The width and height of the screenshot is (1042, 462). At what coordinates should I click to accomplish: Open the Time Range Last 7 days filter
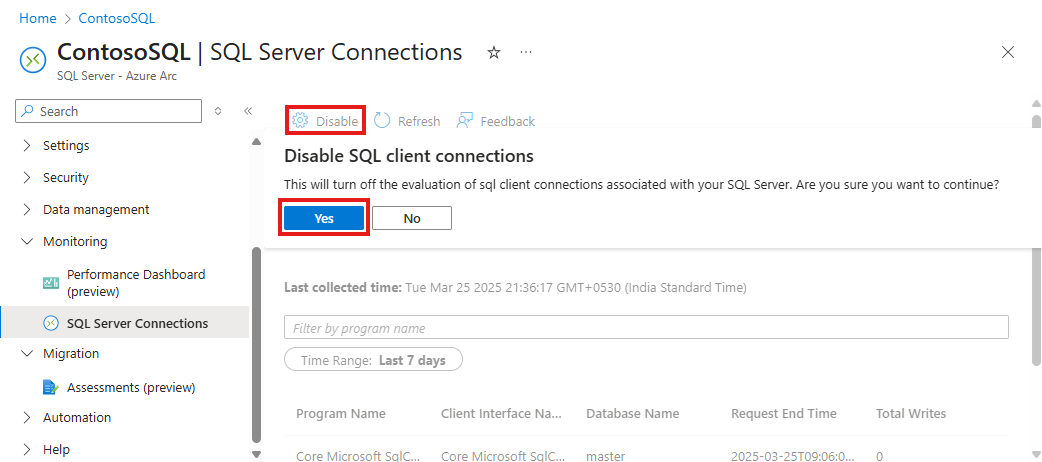pyautogui.click(x=372, y=360)
